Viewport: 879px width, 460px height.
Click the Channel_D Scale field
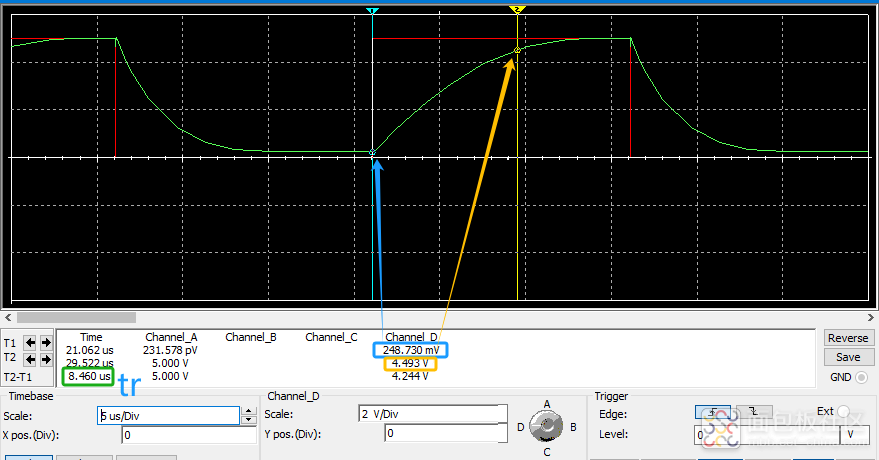[433, 414]
